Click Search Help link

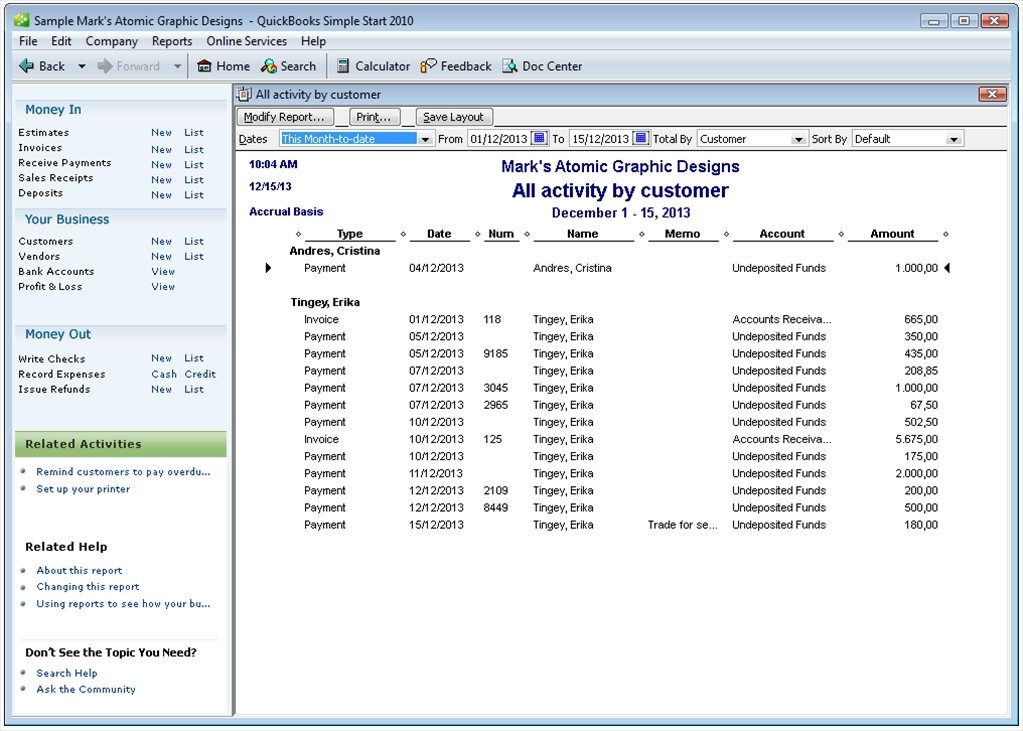pyautogui.click(x=67, y=673)
